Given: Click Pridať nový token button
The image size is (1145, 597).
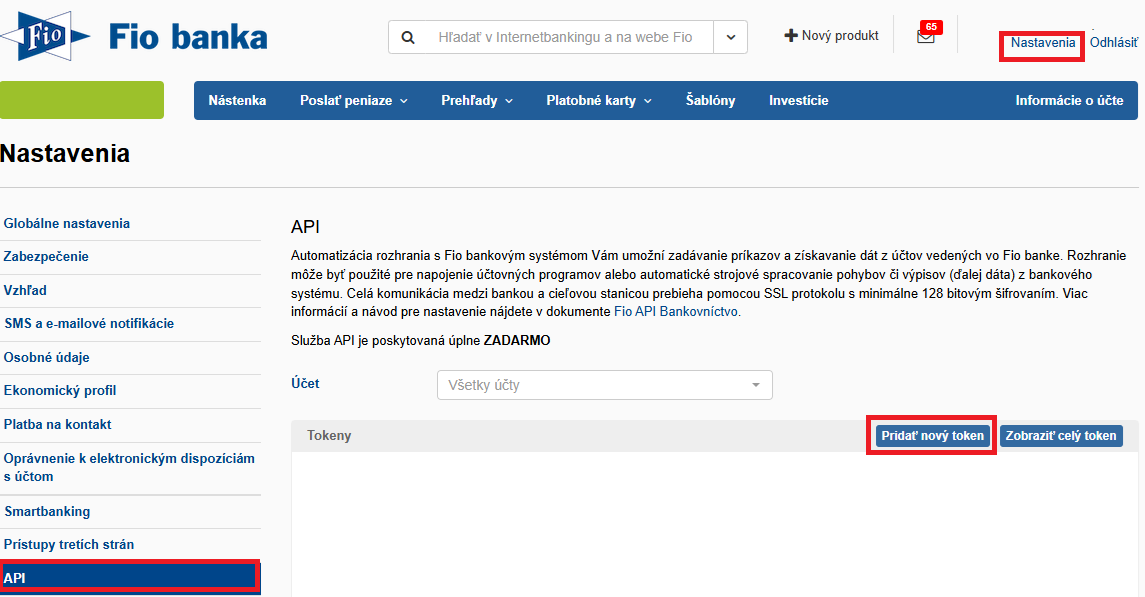Looking at the screenshot, I should click(932, 436).
